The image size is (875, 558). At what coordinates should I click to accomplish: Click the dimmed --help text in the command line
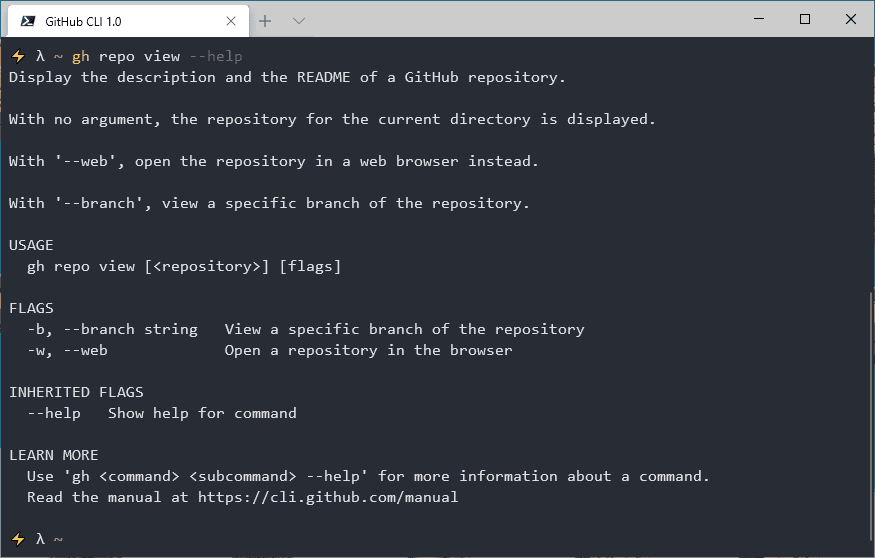click(x=216, y=56)
